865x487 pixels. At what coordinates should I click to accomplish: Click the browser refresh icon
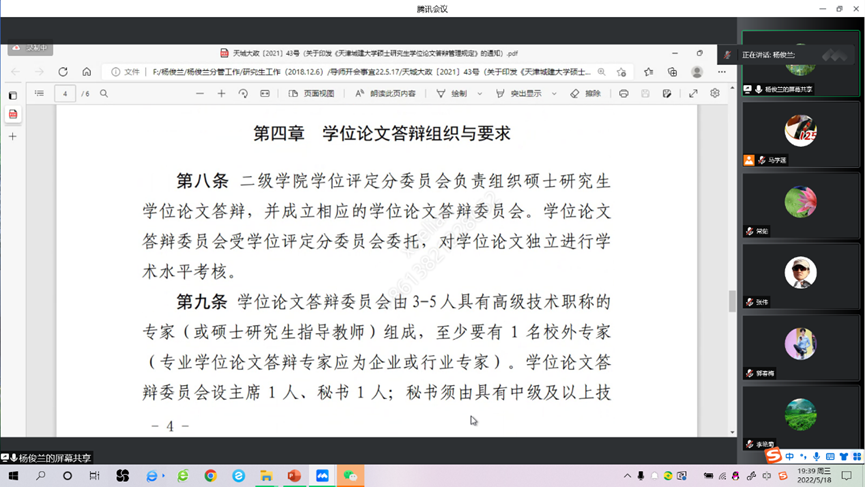[63, 72]
